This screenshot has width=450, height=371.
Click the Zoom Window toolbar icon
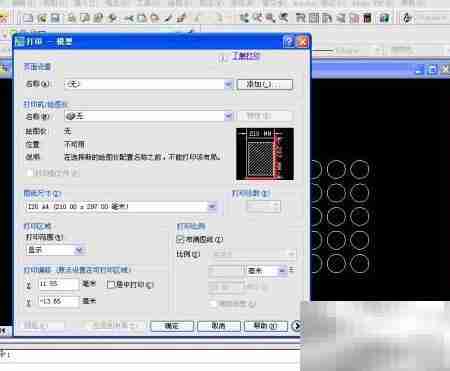pos(270,17)
